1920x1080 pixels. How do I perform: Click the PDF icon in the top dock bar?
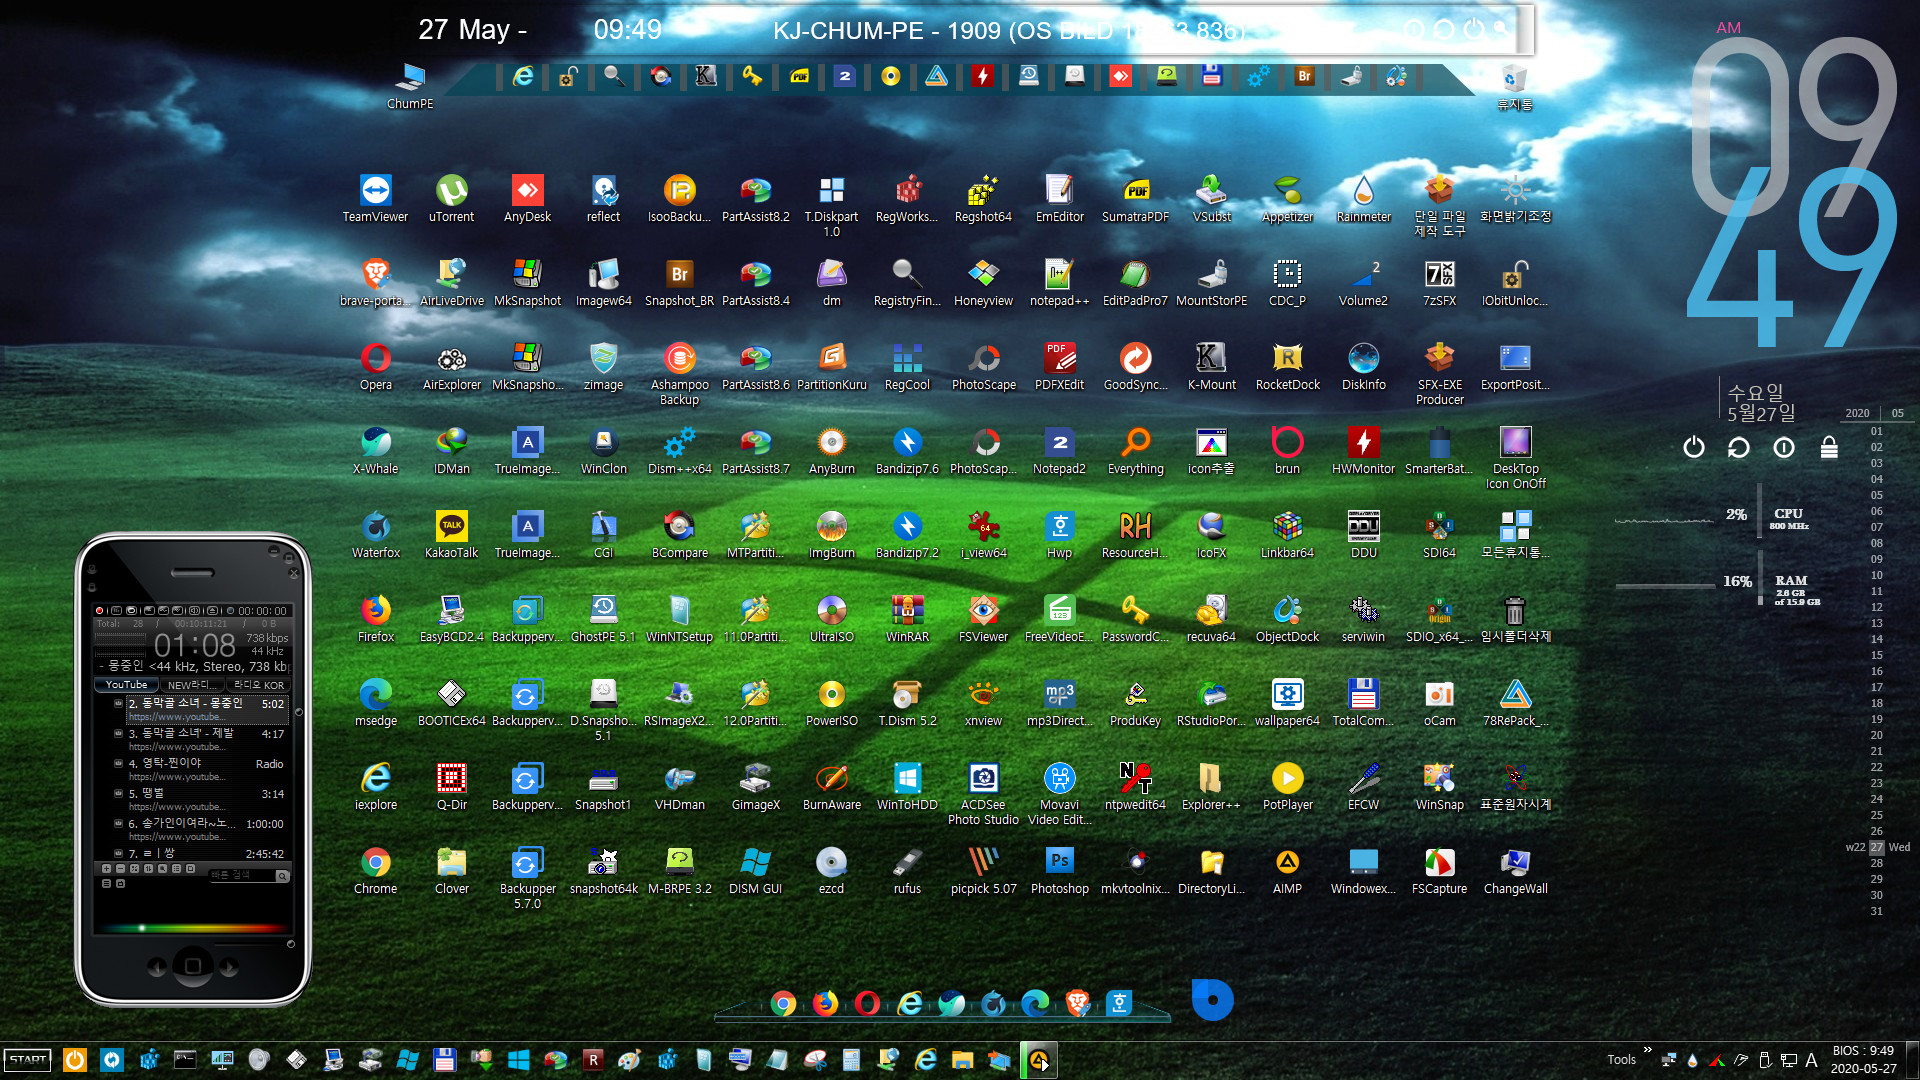point(799,76)
